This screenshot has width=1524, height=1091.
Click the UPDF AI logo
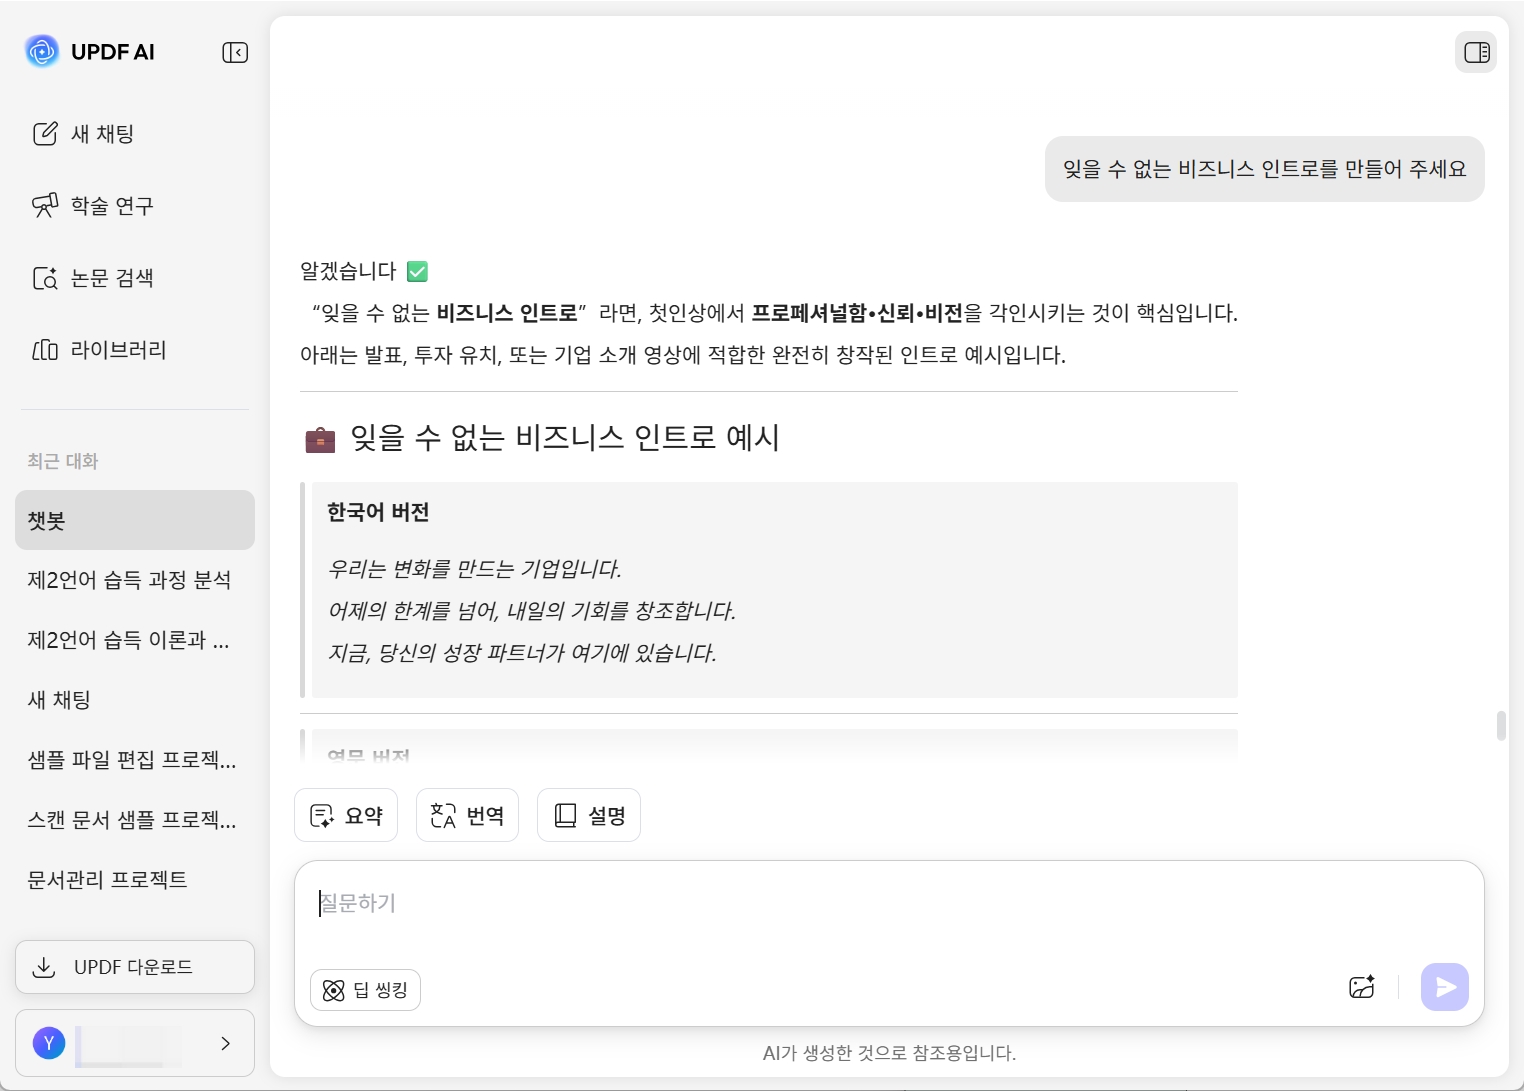[42, 51]
